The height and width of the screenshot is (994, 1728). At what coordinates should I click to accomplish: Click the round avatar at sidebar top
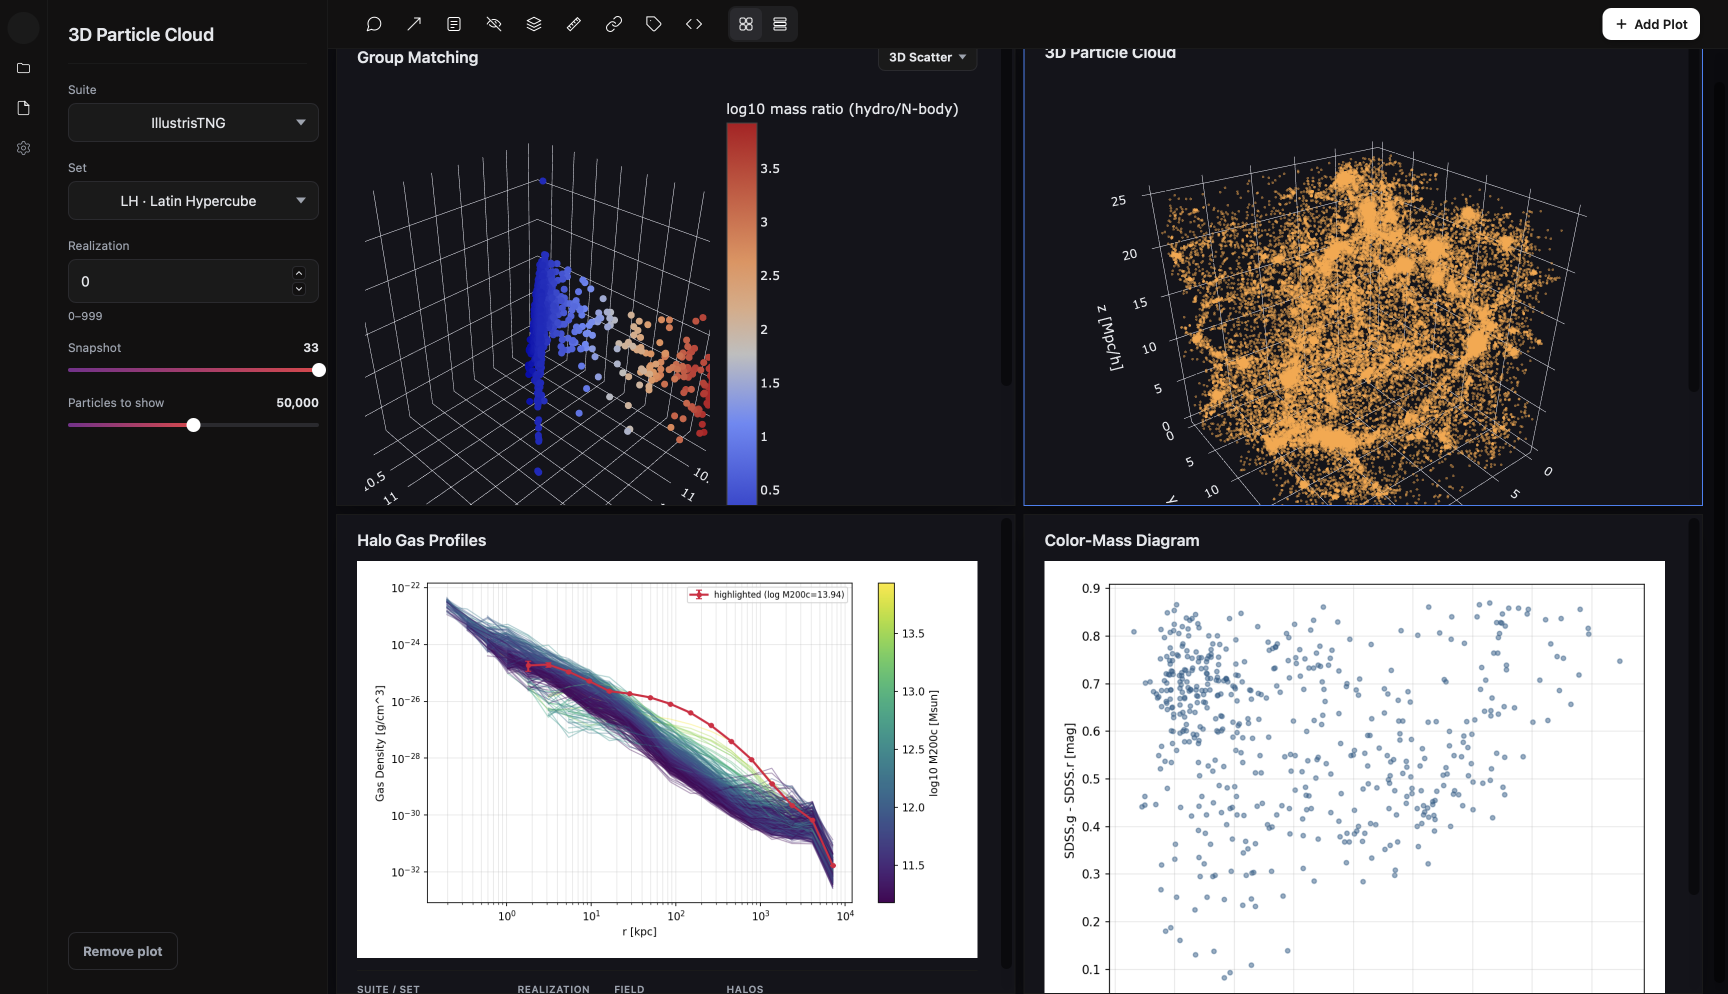tap(24, 27)
